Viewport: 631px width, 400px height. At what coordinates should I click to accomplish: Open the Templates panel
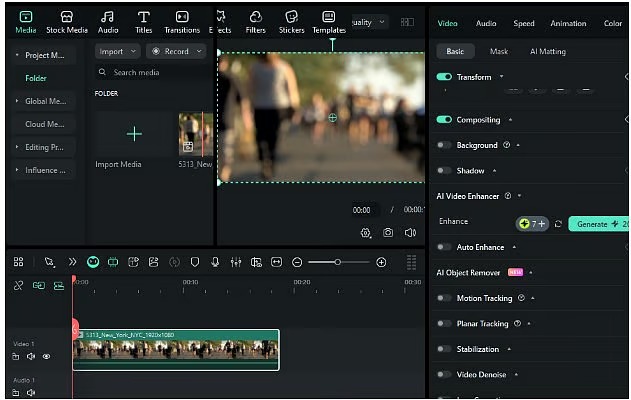tap(329, 22)
